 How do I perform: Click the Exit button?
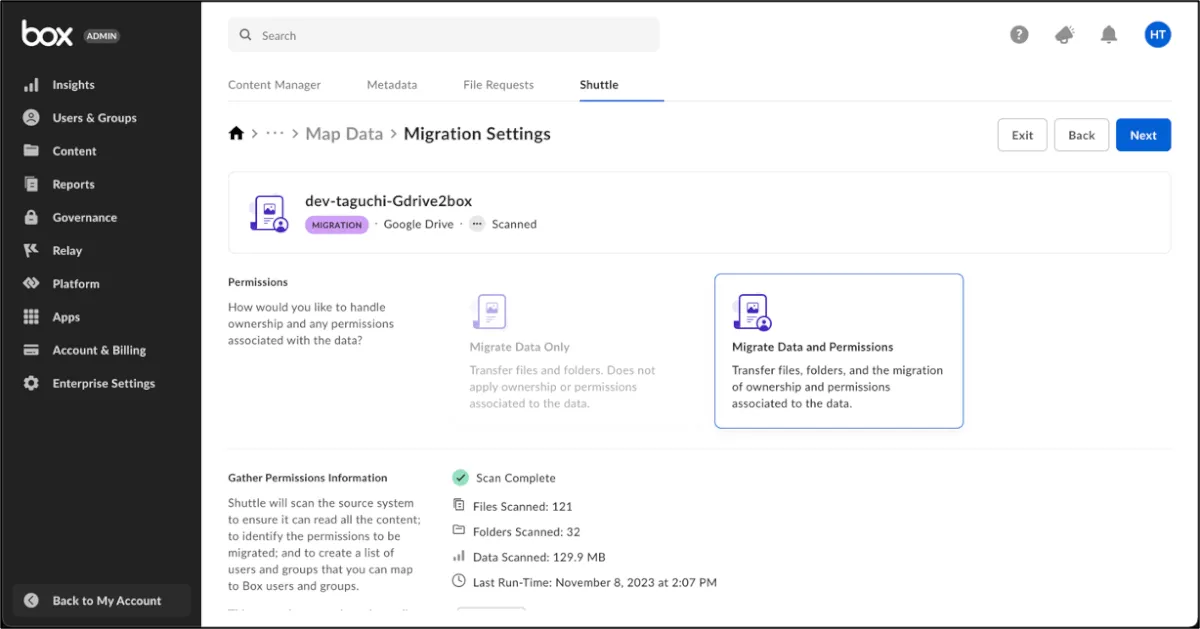point(1022,135)
